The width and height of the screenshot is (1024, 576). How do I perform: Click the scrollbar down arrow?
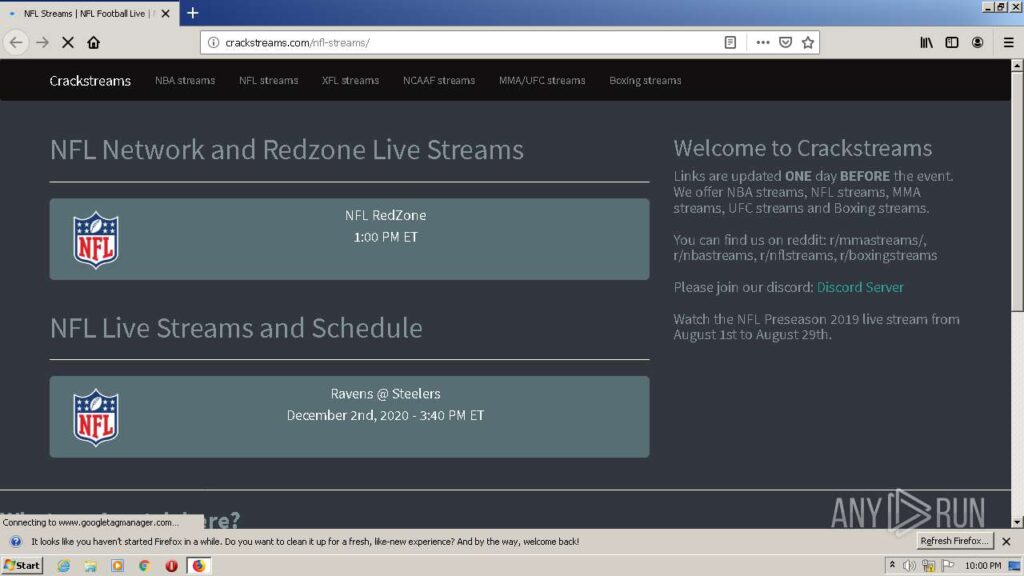tap(1017, 522)
